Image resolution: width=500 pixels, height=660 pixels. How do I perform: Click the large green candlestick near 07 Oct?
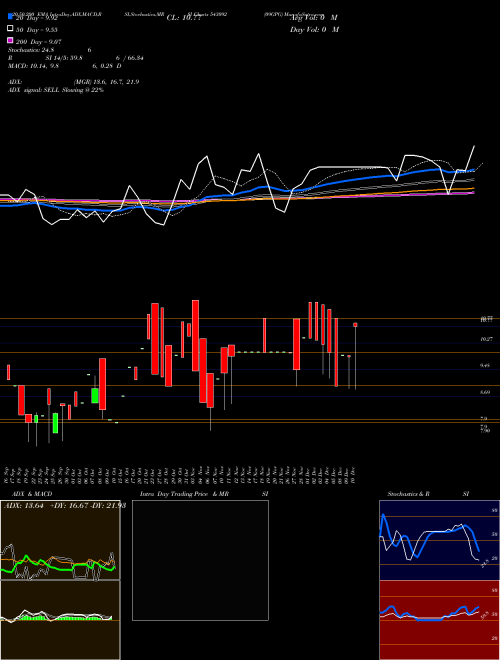(x=95, y=396)
